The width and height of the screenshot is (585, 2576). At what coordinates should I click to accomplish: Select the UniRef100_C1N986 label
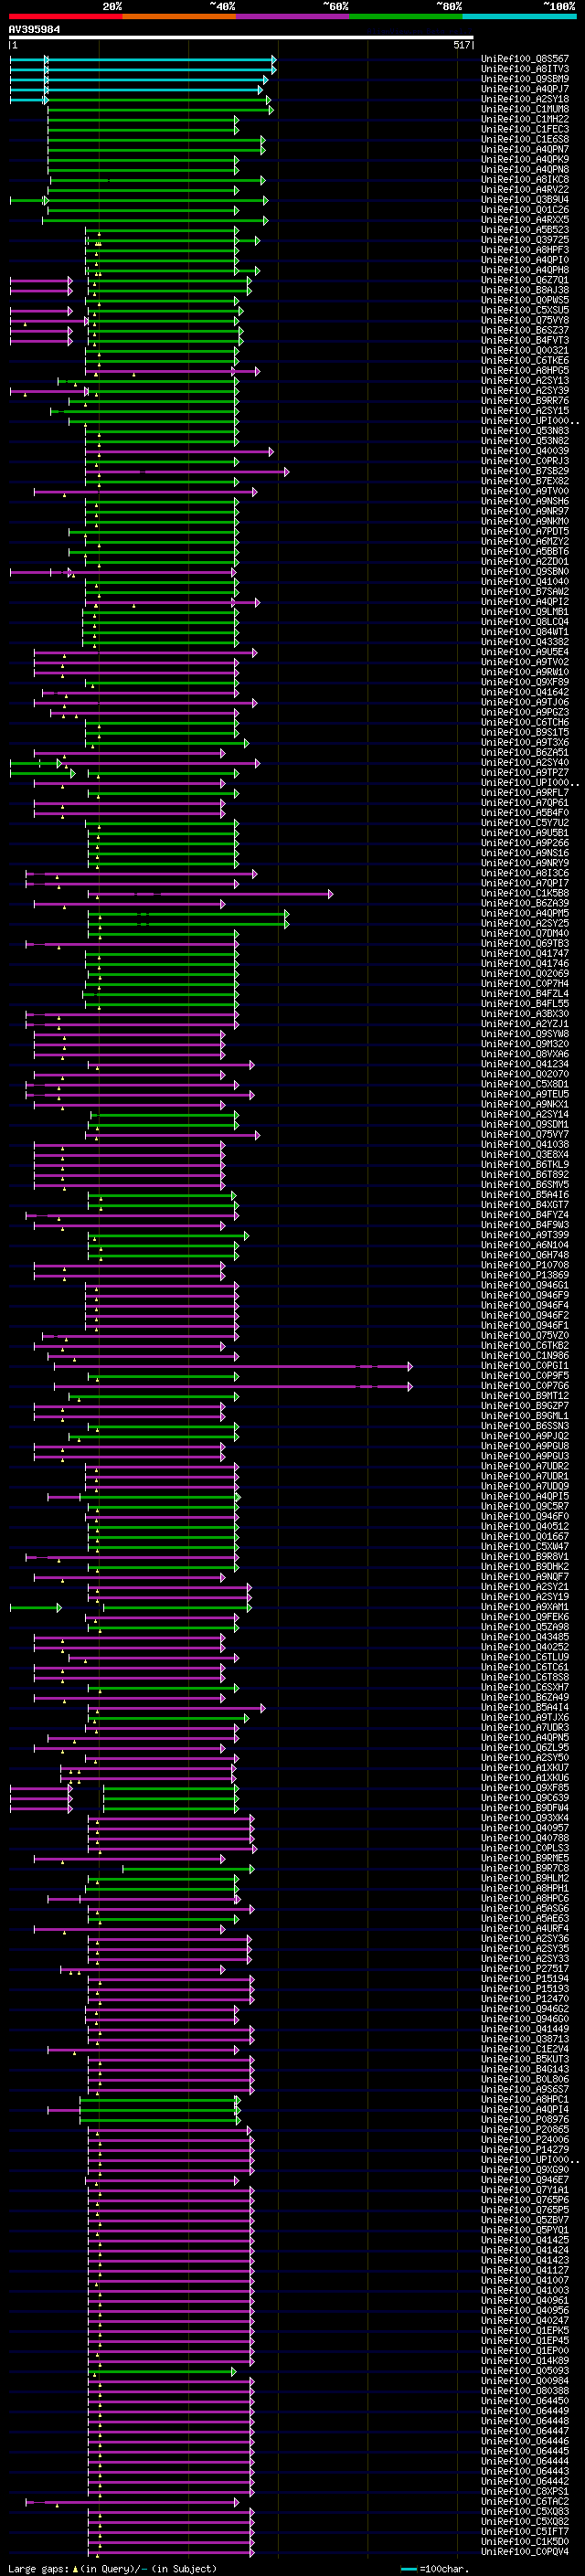click(x=525, y=1355)
